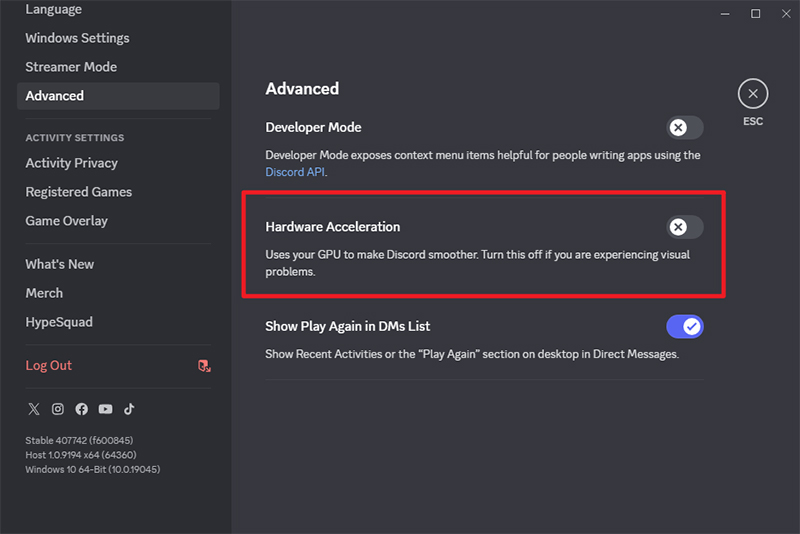Open Discord's Facebook icon in sidebar

pyautogui.click(x=82, y=409)
